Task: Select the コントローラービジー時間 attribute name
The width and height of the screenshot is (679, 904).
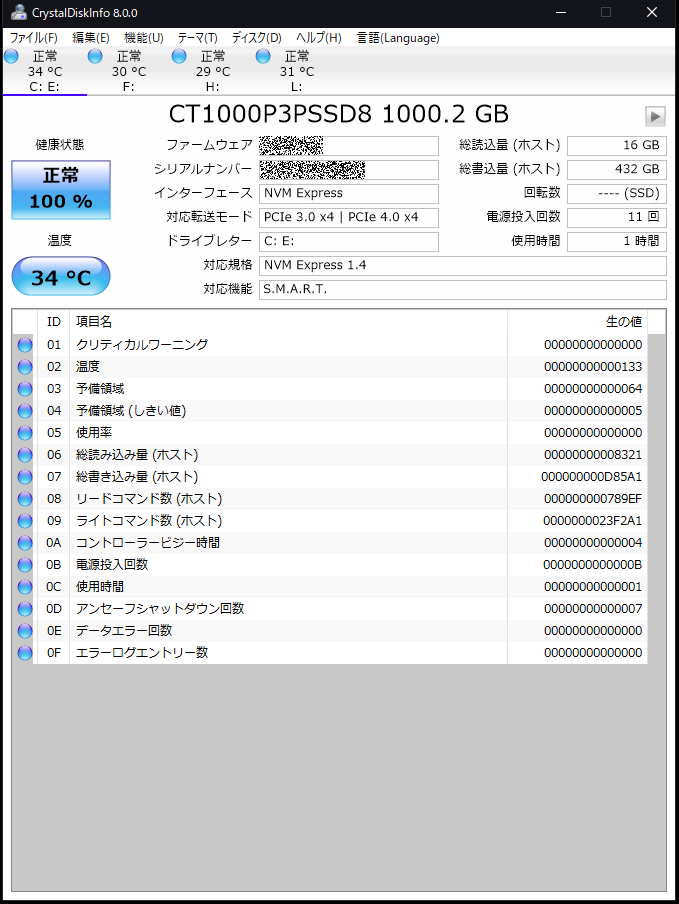Action: coord(148,543)
